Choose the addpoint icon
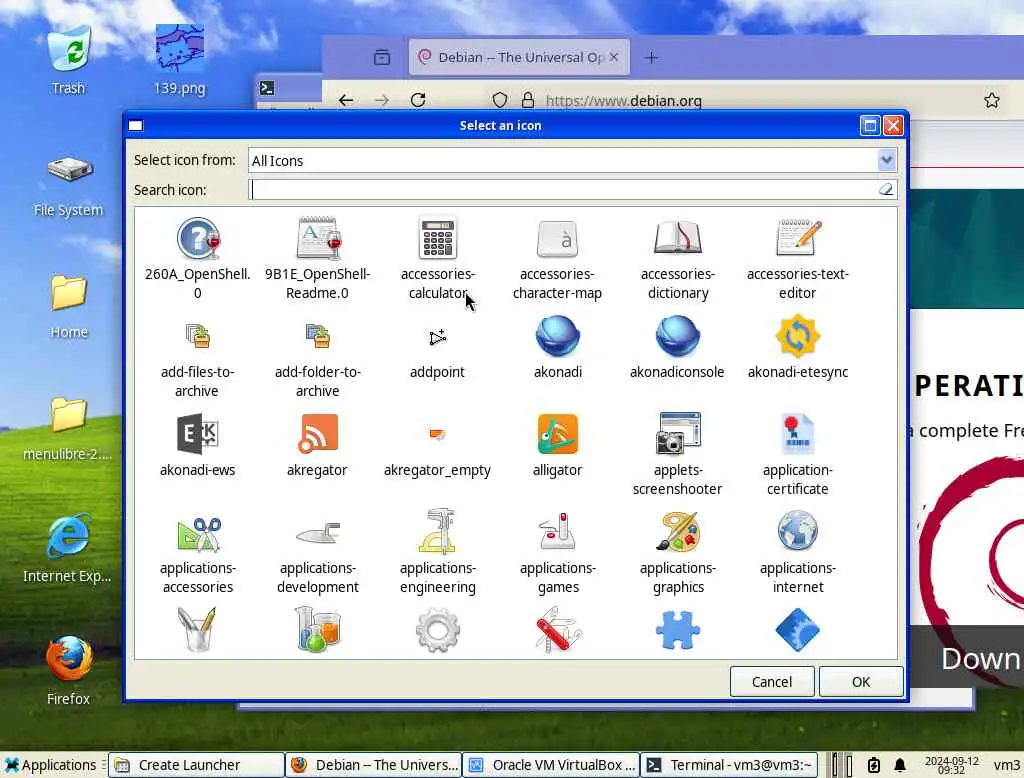The height and width of the screenshot is (778, 1024). click(x=438, y=337)
